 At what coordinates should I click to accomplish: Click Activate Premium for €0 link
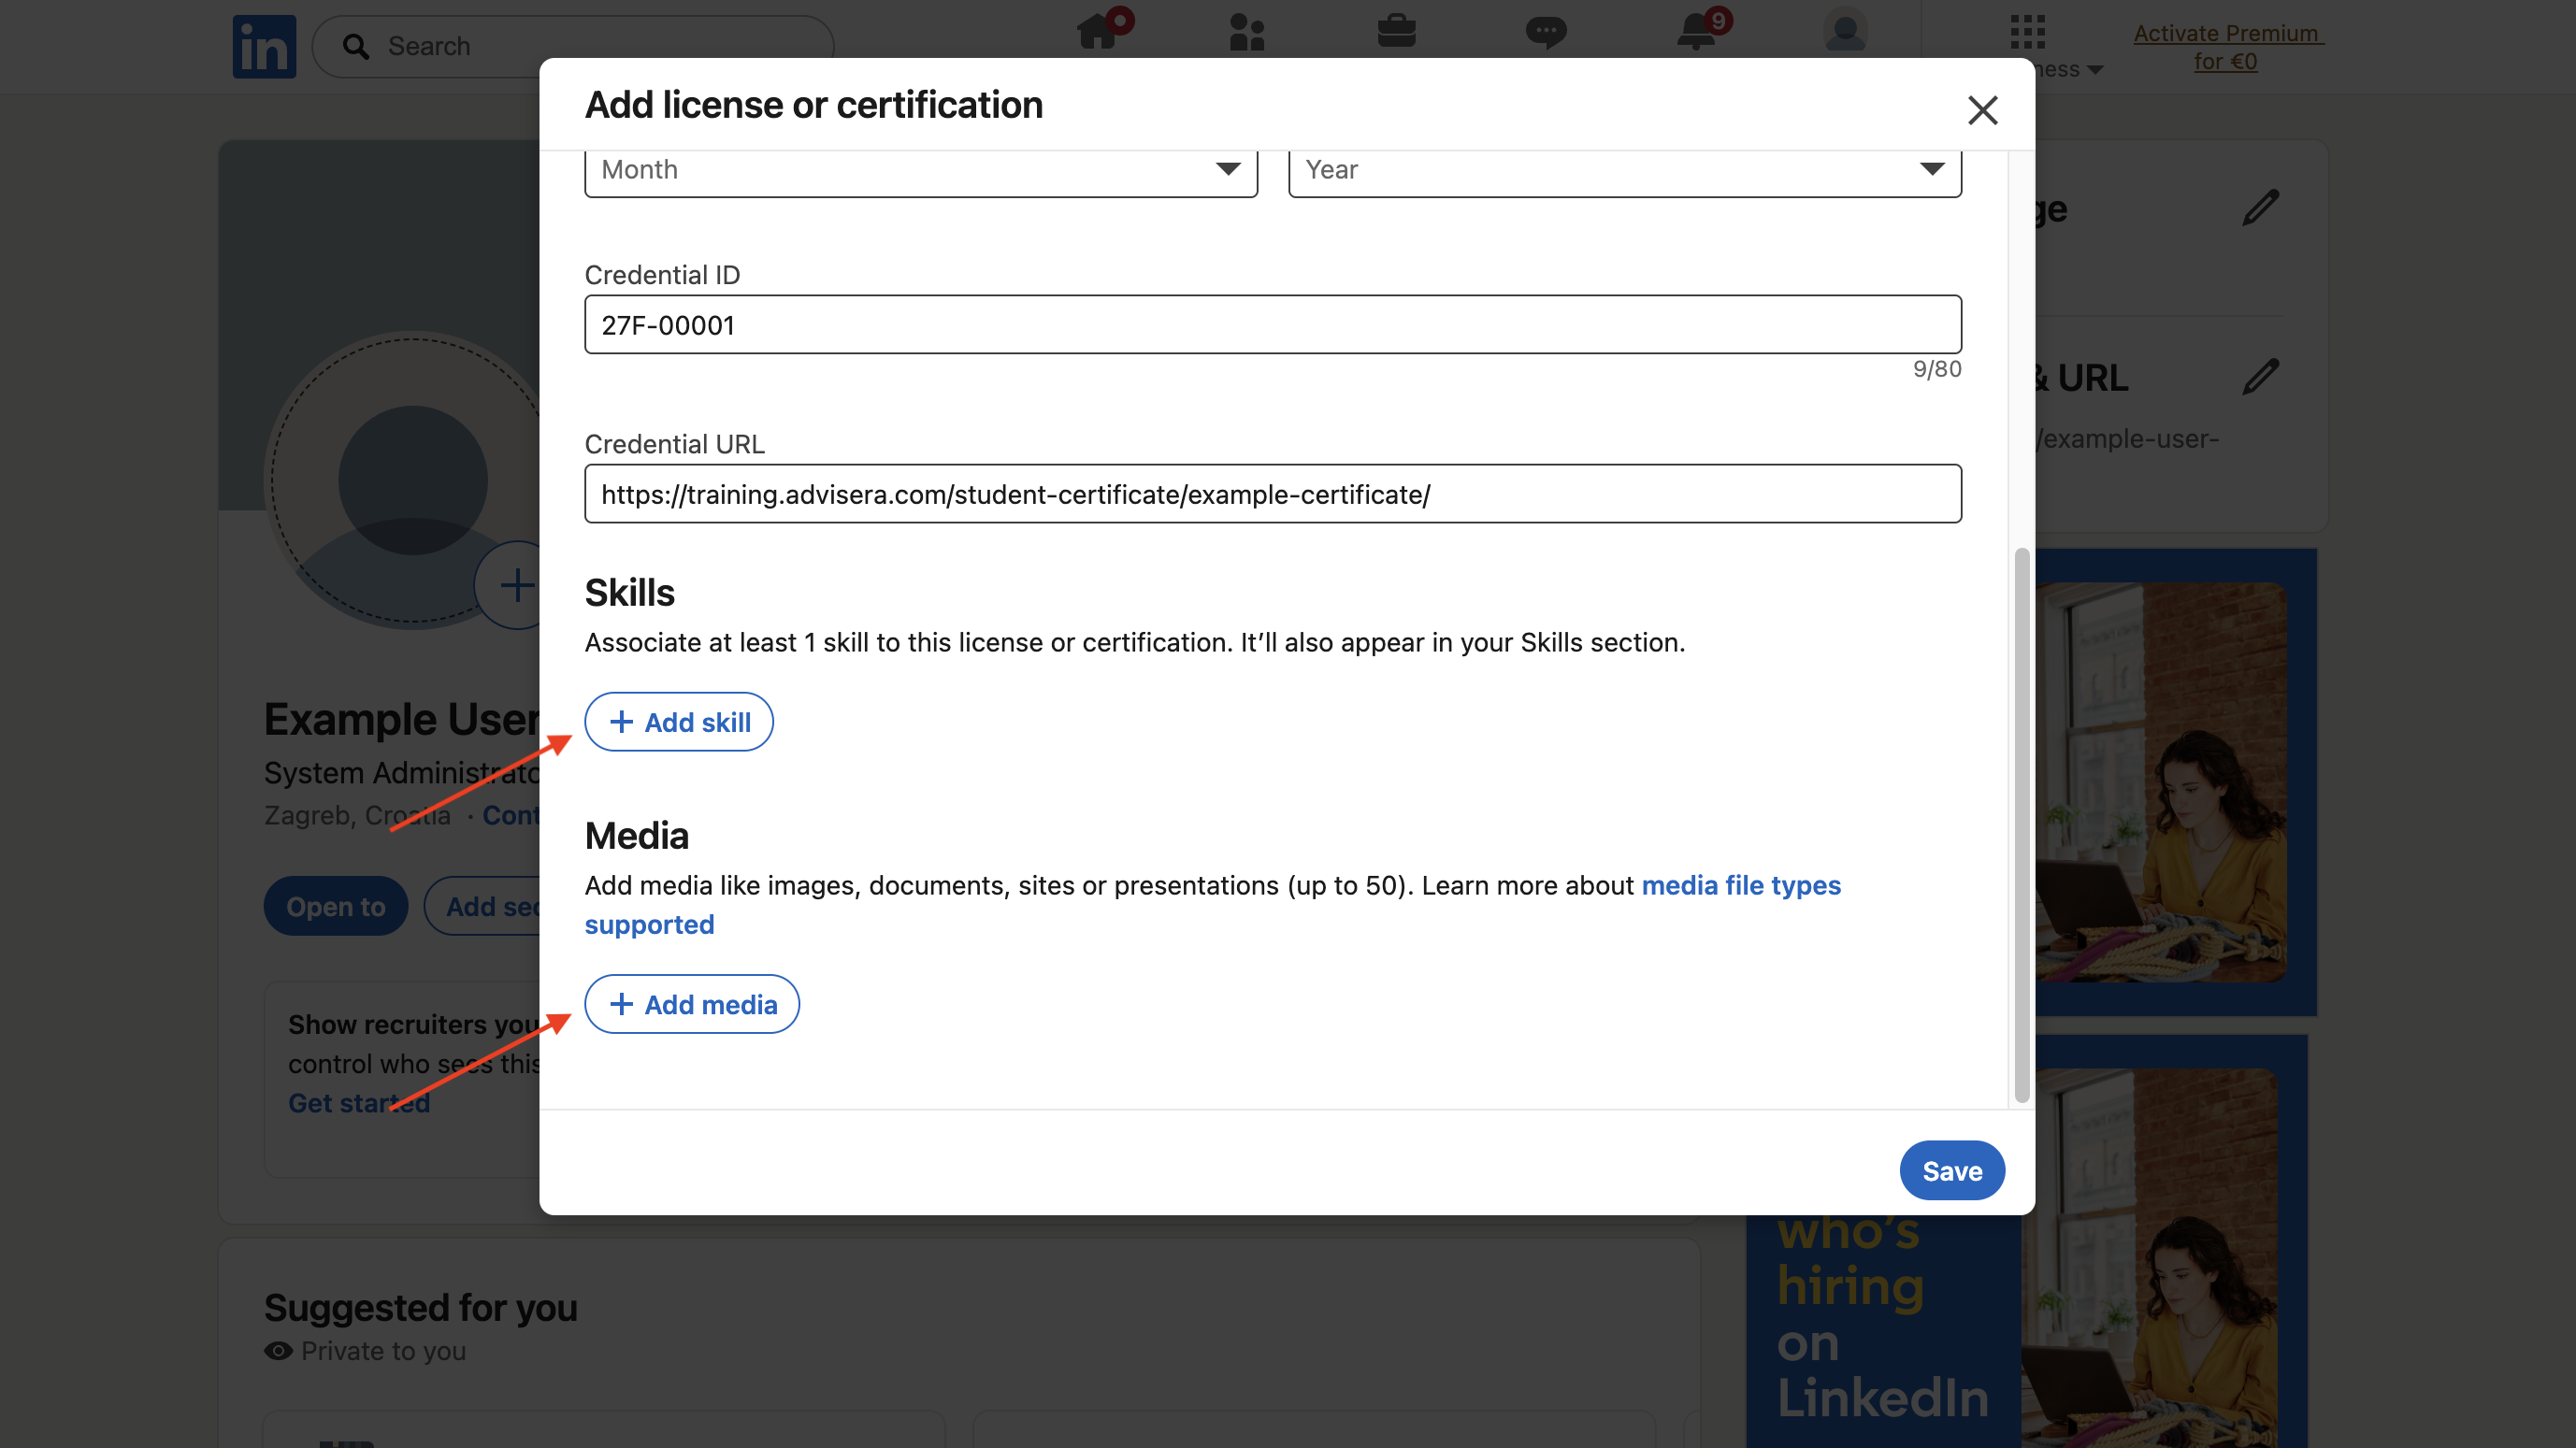(2226, 47)
